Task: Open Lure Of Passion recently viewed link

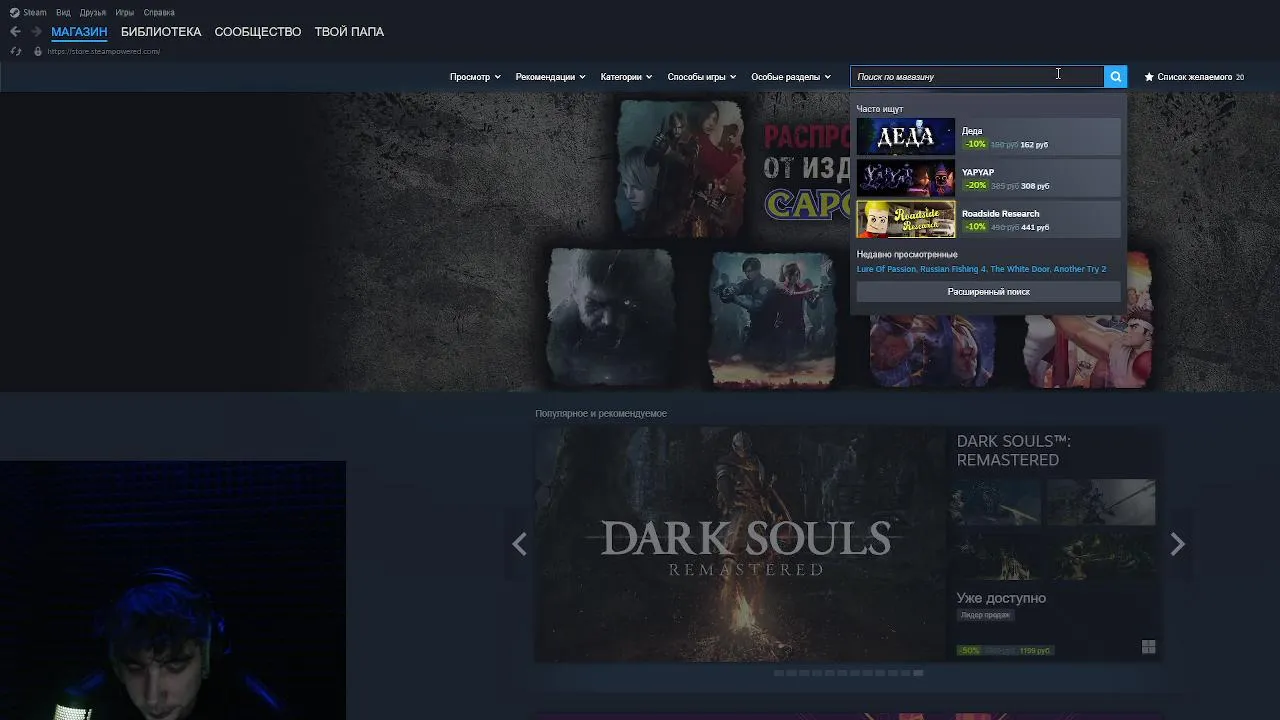Action: point(886,269)
